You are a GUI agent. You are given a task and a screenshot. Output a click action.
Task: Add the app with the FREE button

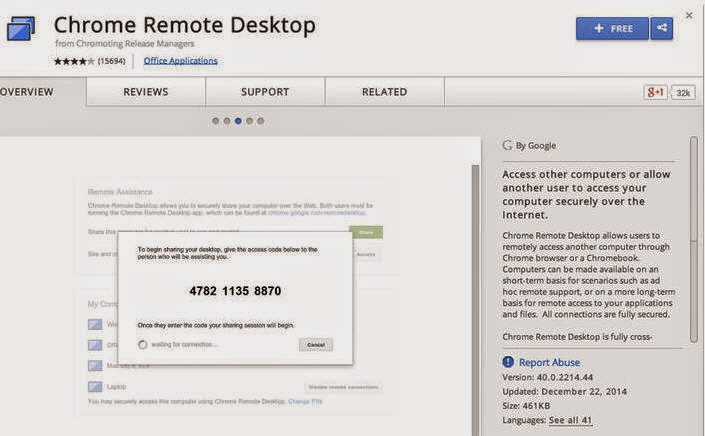(612, 29)
